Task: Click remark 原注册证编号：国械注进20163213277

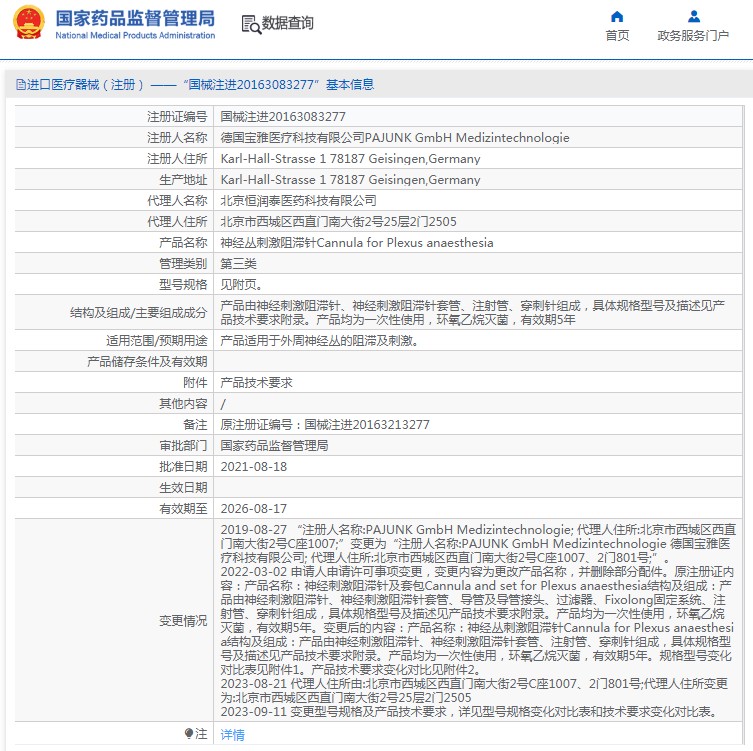Action: (x=325, y=425)
